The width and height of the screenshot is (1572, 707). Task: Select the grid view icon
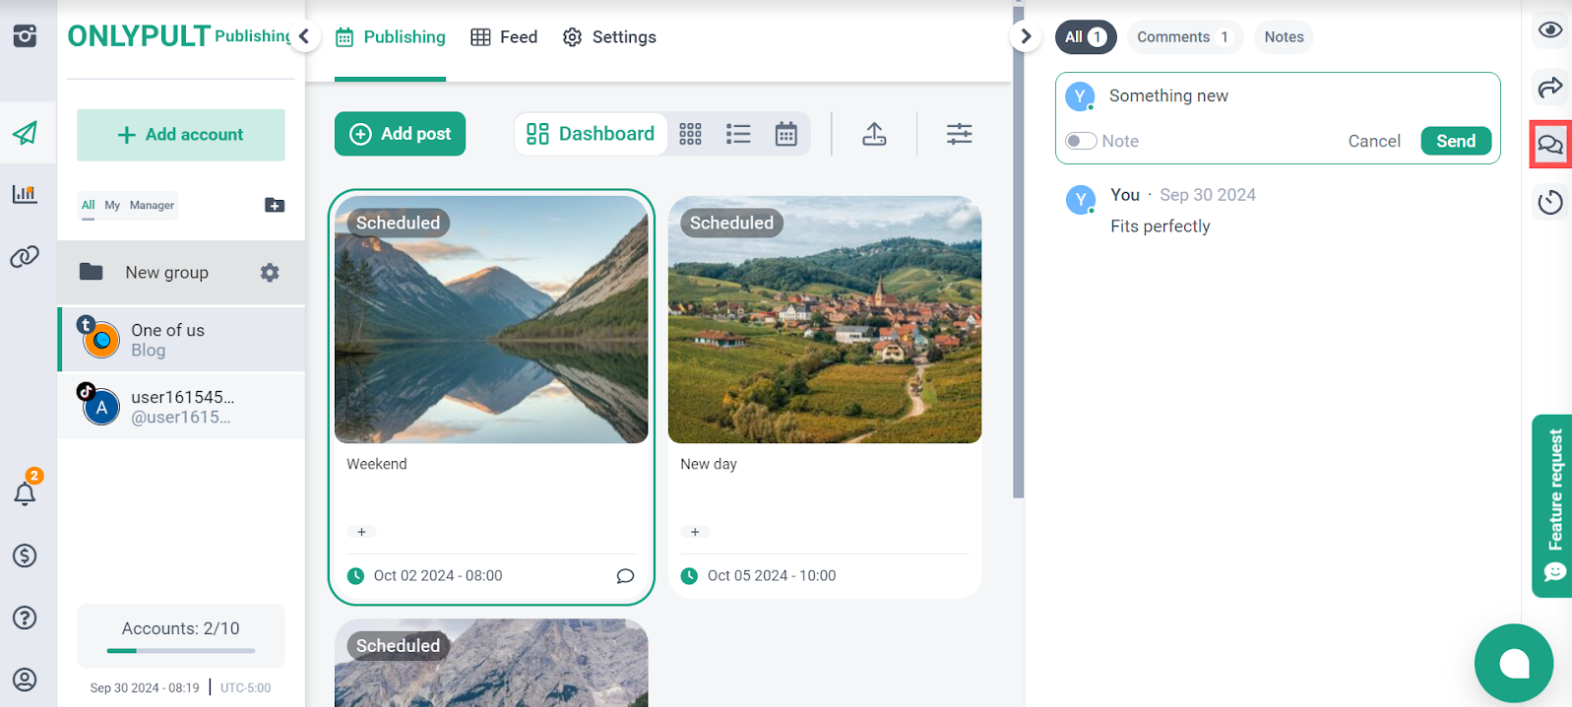pos(690,134)
